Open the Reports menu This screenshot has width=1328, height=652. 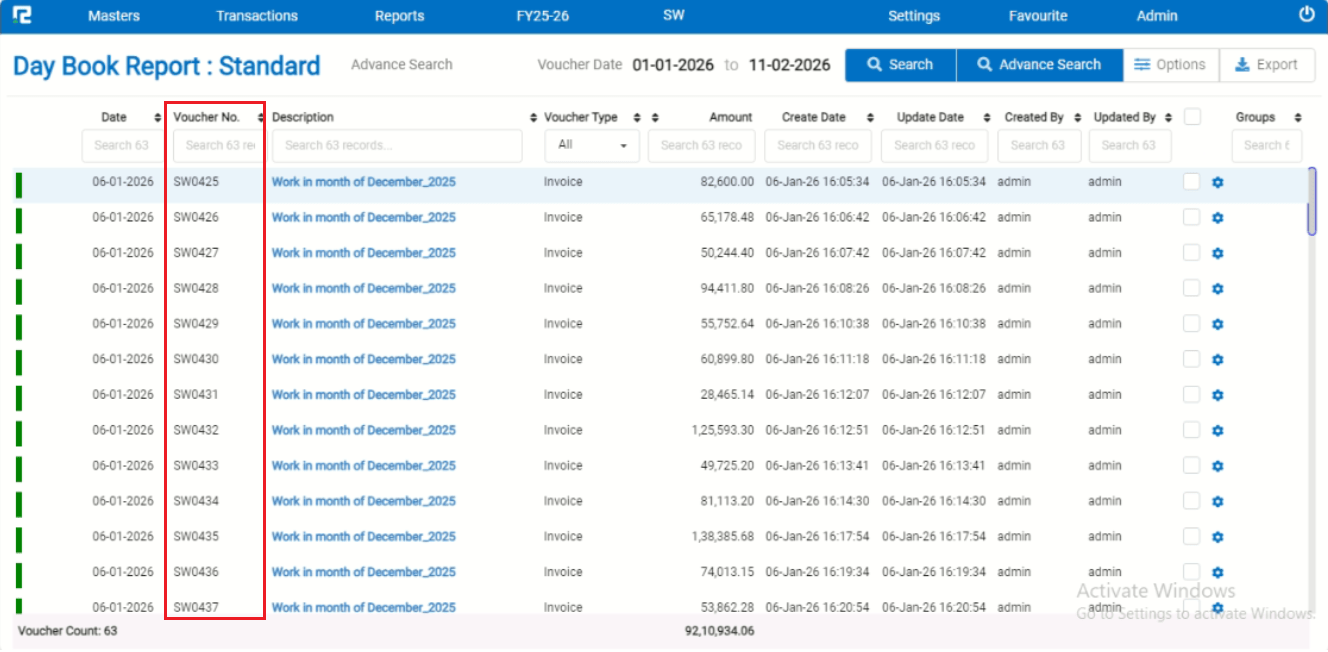point(399,16)
